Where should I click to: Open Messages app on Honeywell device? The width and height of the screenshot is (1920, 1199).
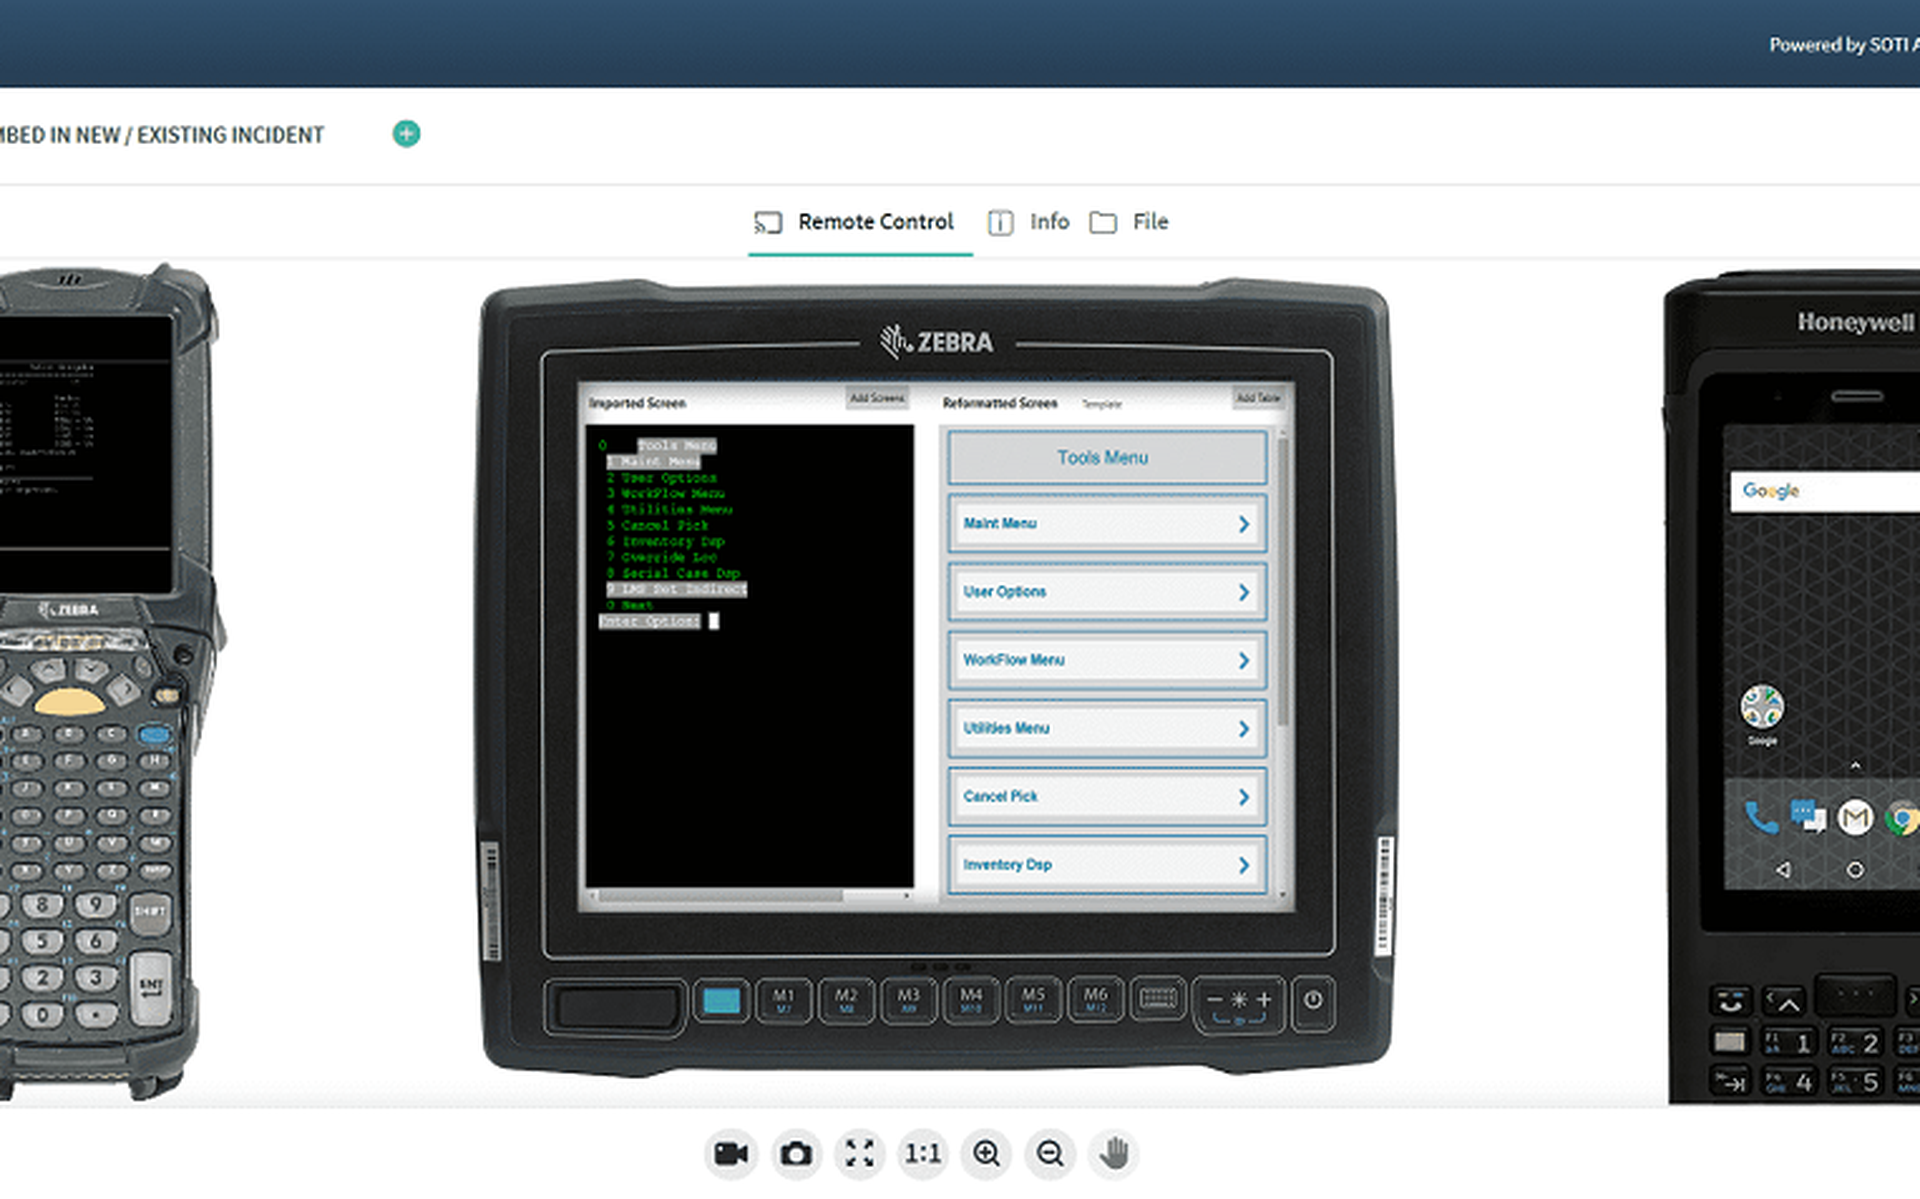1808,818
